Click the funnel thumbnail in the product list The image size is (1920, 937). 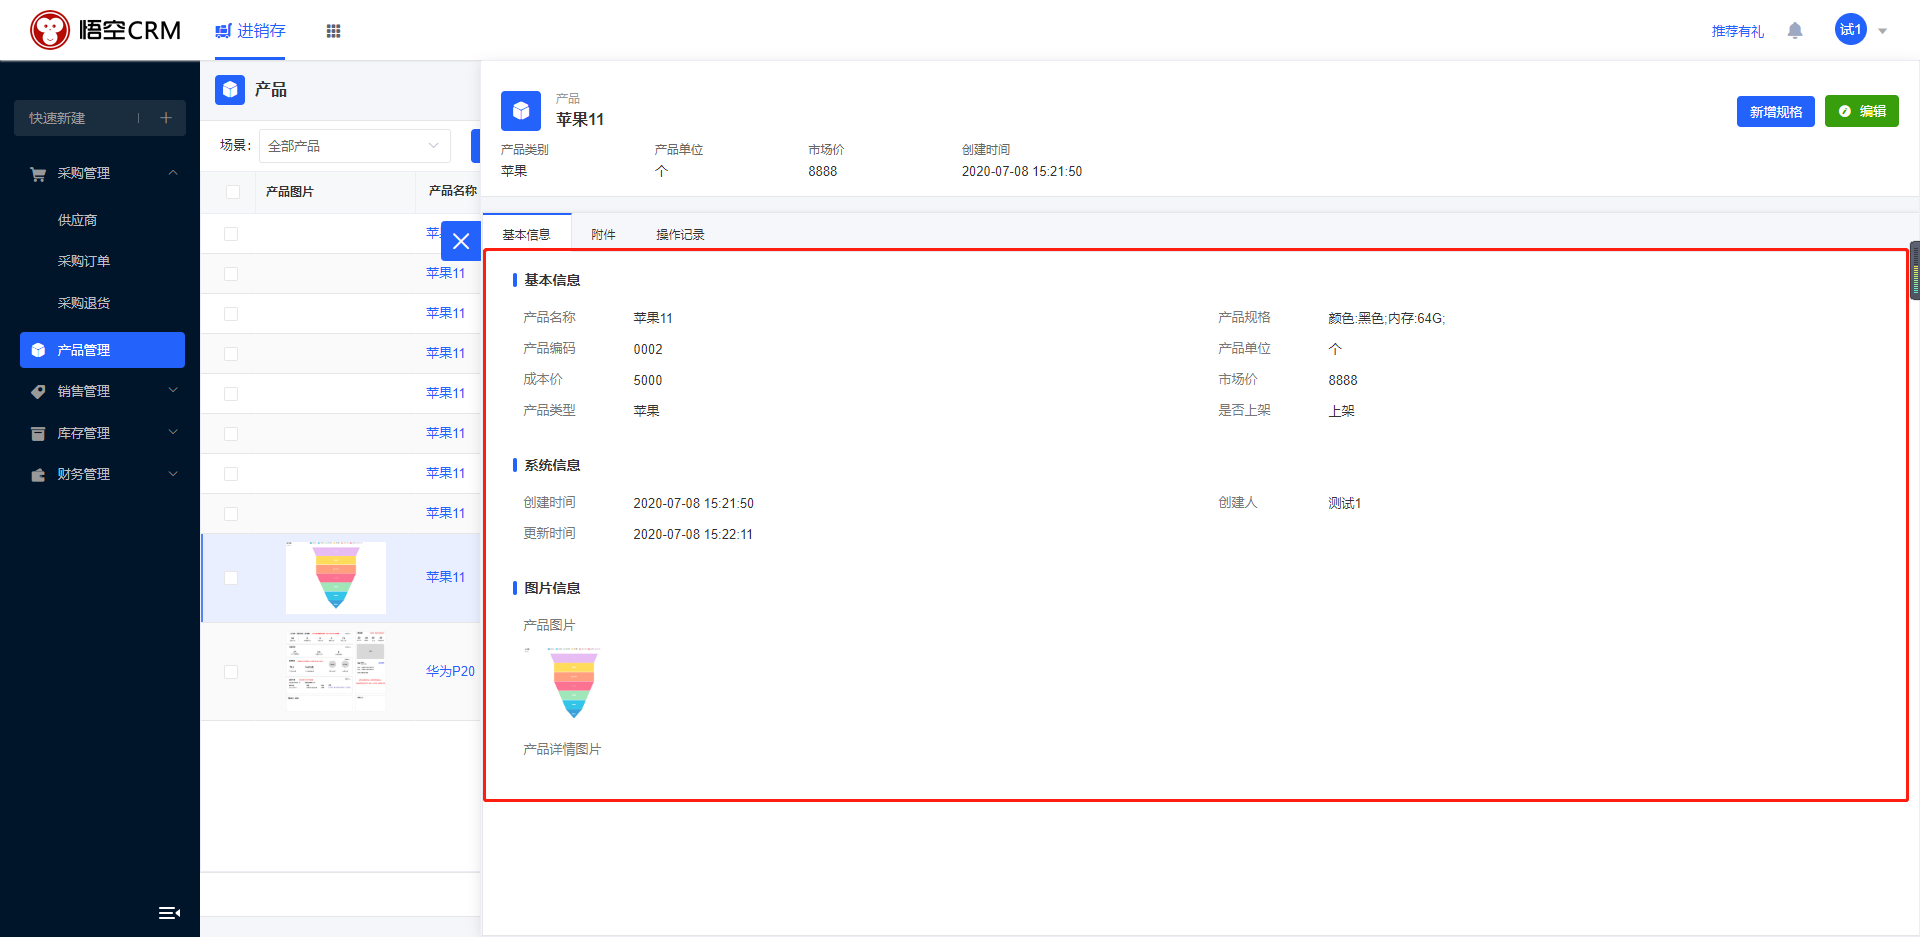click(x=336, y=578)
